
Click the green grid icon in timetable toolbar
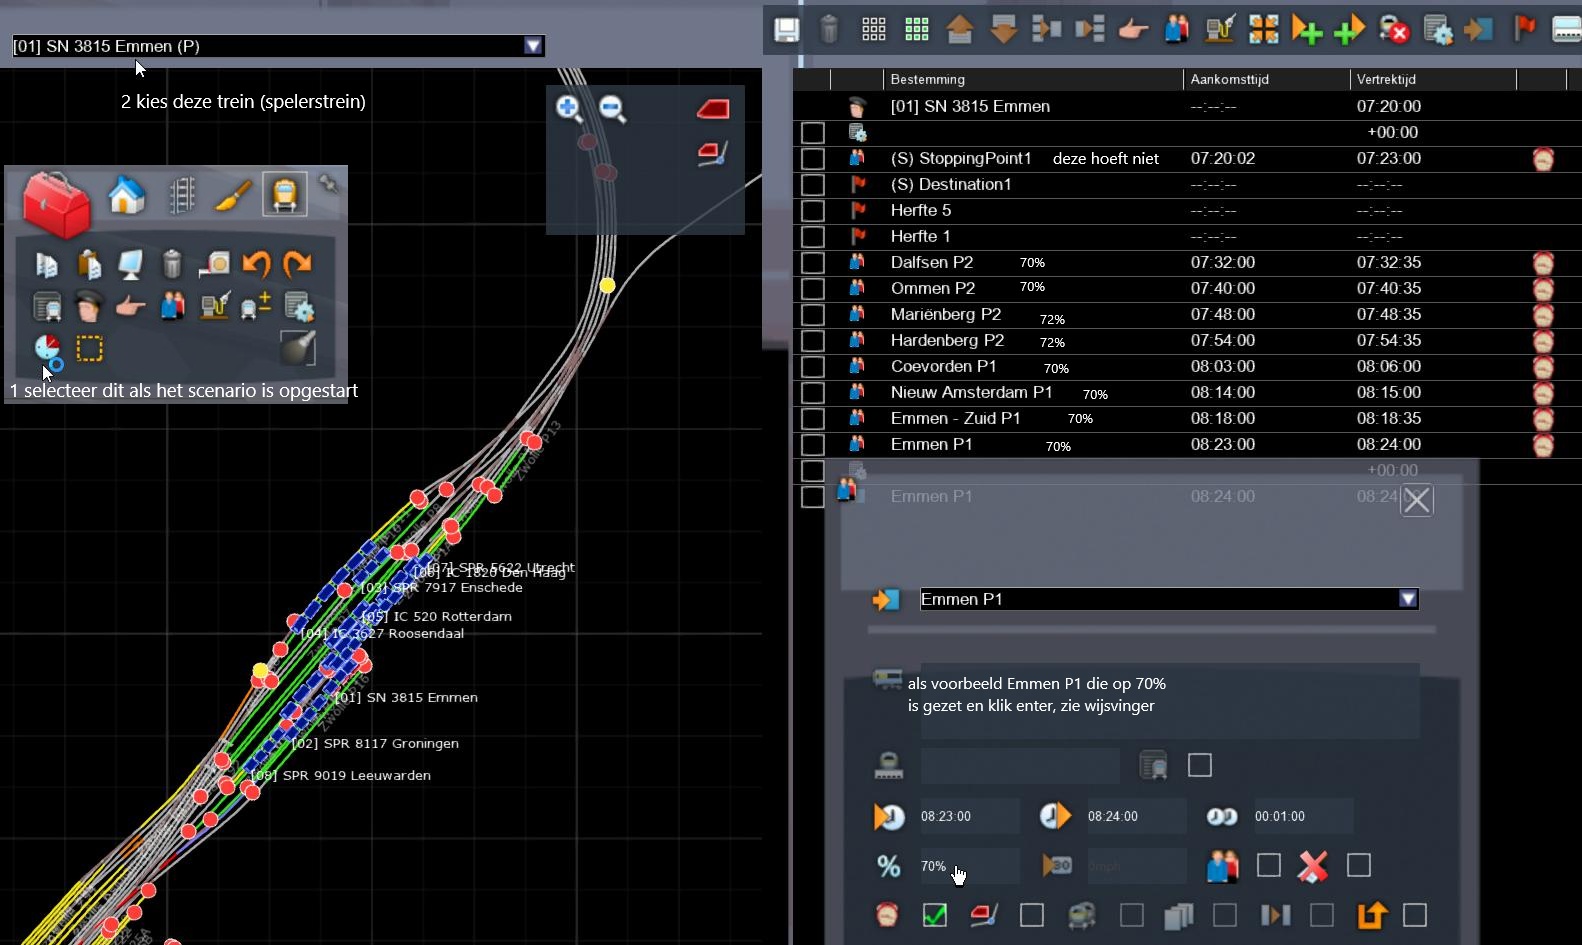(917, 30)
